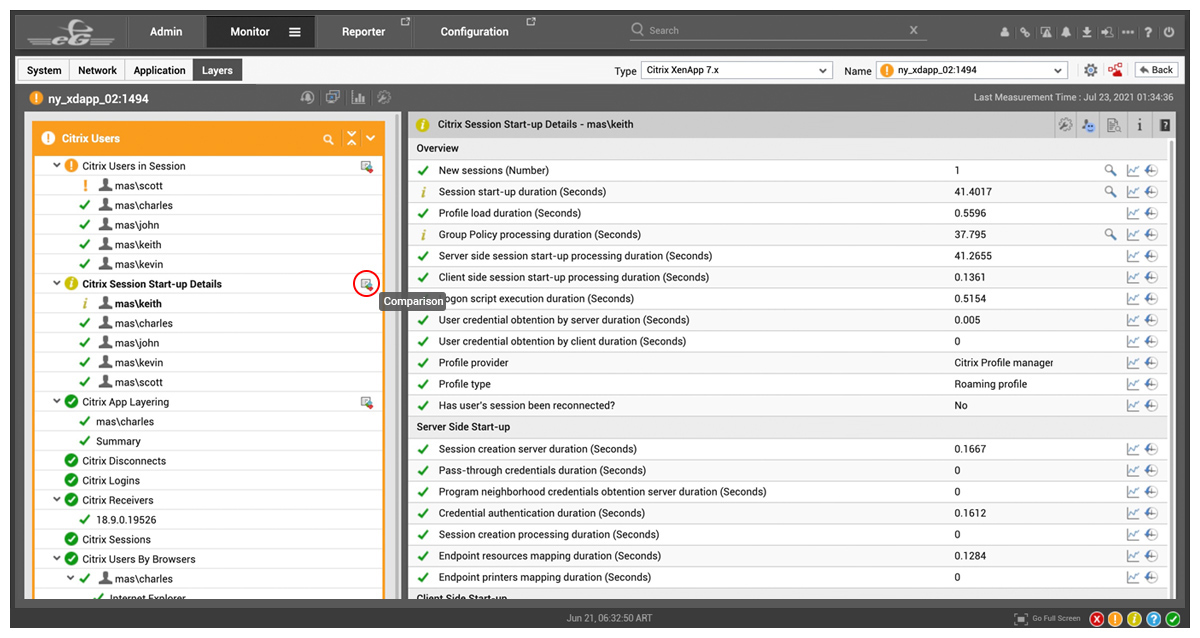Collapse the Citrix Session Start-up Details node
The height and width of the screenshot is (638, 1200).
(57, 284)
